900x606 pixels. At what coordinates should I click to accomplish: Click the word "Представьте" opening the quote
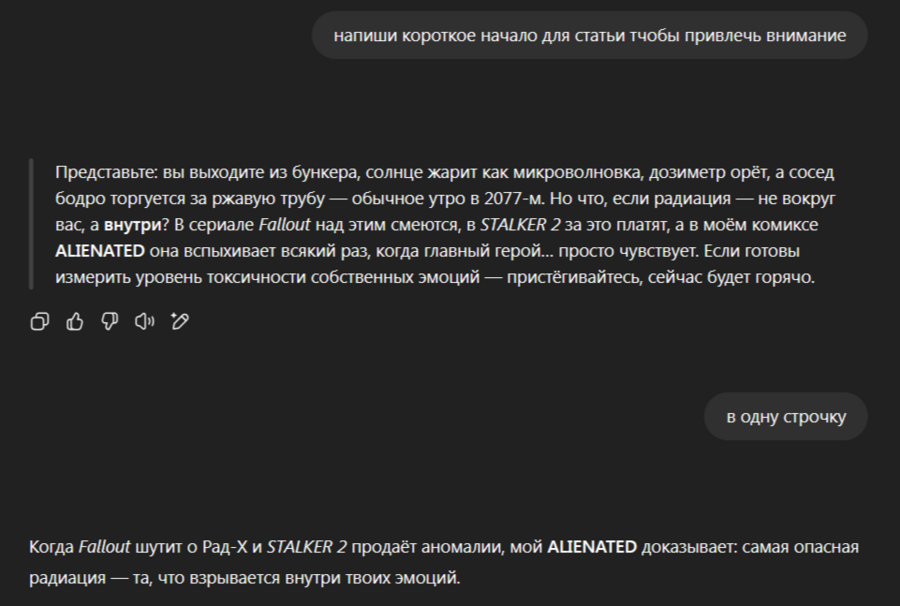[x=102, y=172]
